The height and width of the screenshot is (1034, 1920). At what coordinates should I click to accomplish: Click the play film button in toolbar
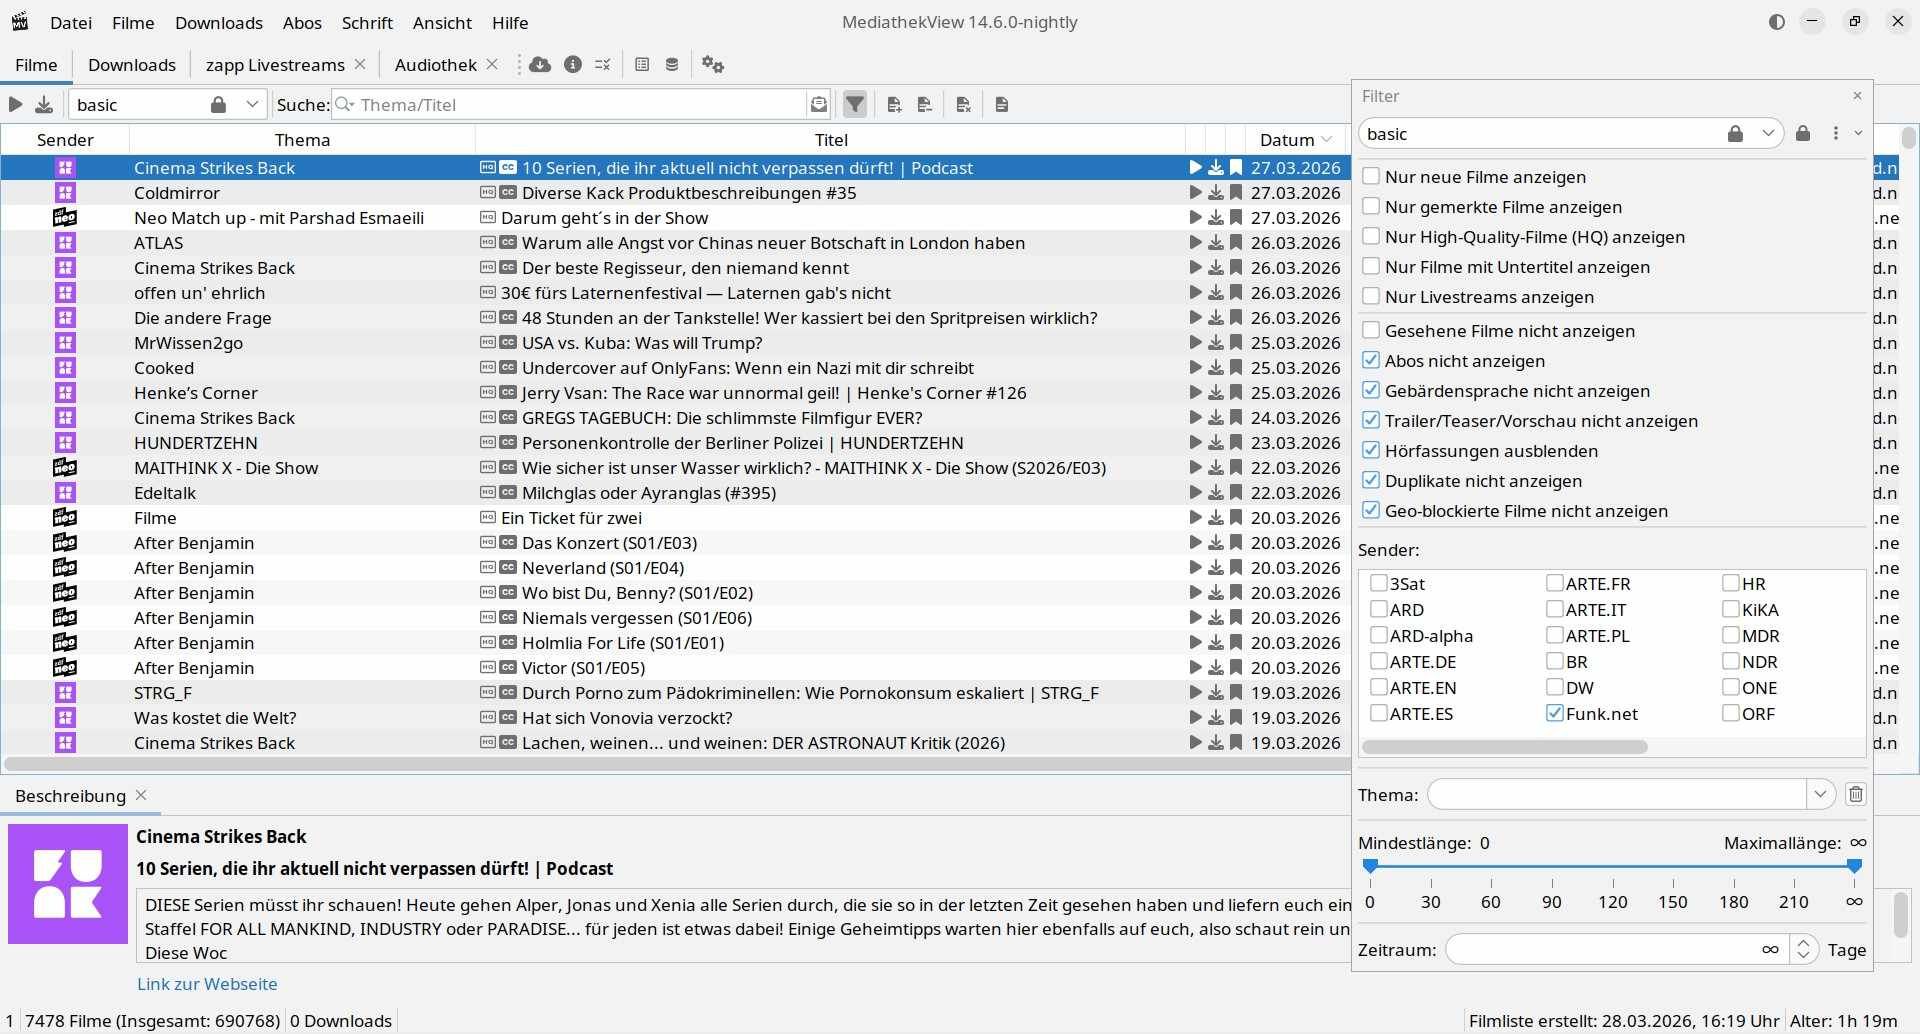[x=15, y=104]
